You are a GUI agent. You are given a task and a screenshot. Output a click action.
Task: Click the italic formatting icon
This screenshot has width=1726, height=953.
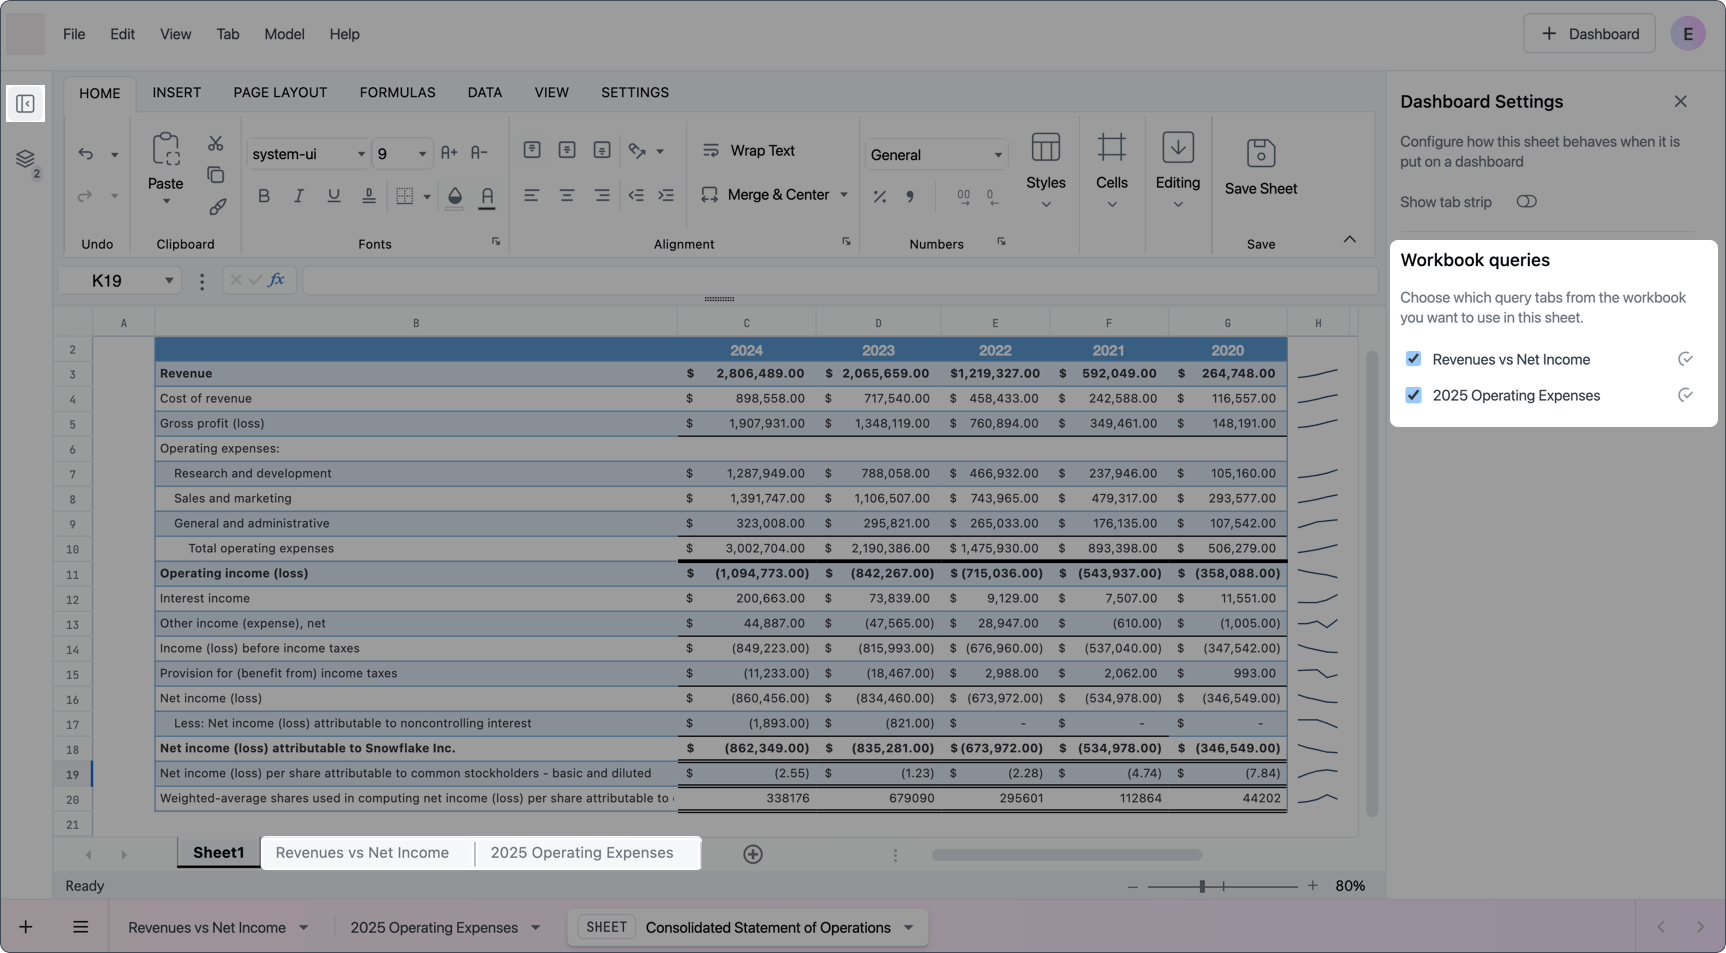pyautogui.click(x=298, y=196)
